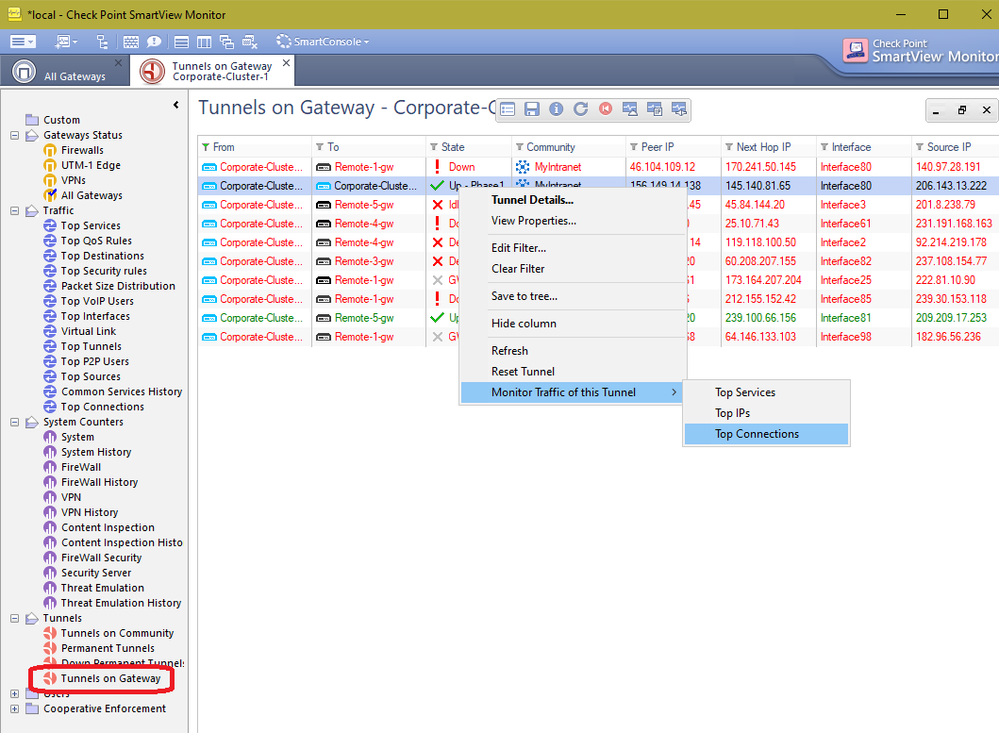Screen dimensions: 999x733
Task: Click the red reset tunnel icon in toolbar
Action: click(x=605, y=109)
